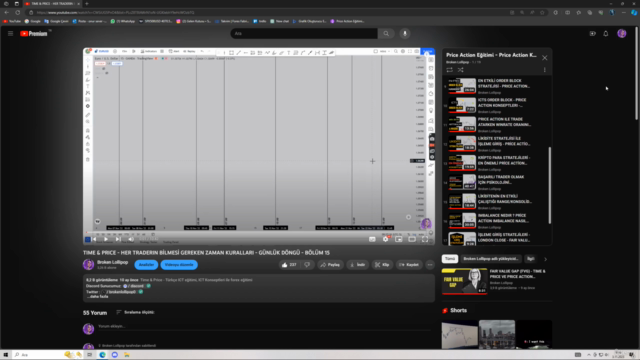The width and height of the screenshot is (640, 360).
Task: Go to the previous video
Action: 94,239
